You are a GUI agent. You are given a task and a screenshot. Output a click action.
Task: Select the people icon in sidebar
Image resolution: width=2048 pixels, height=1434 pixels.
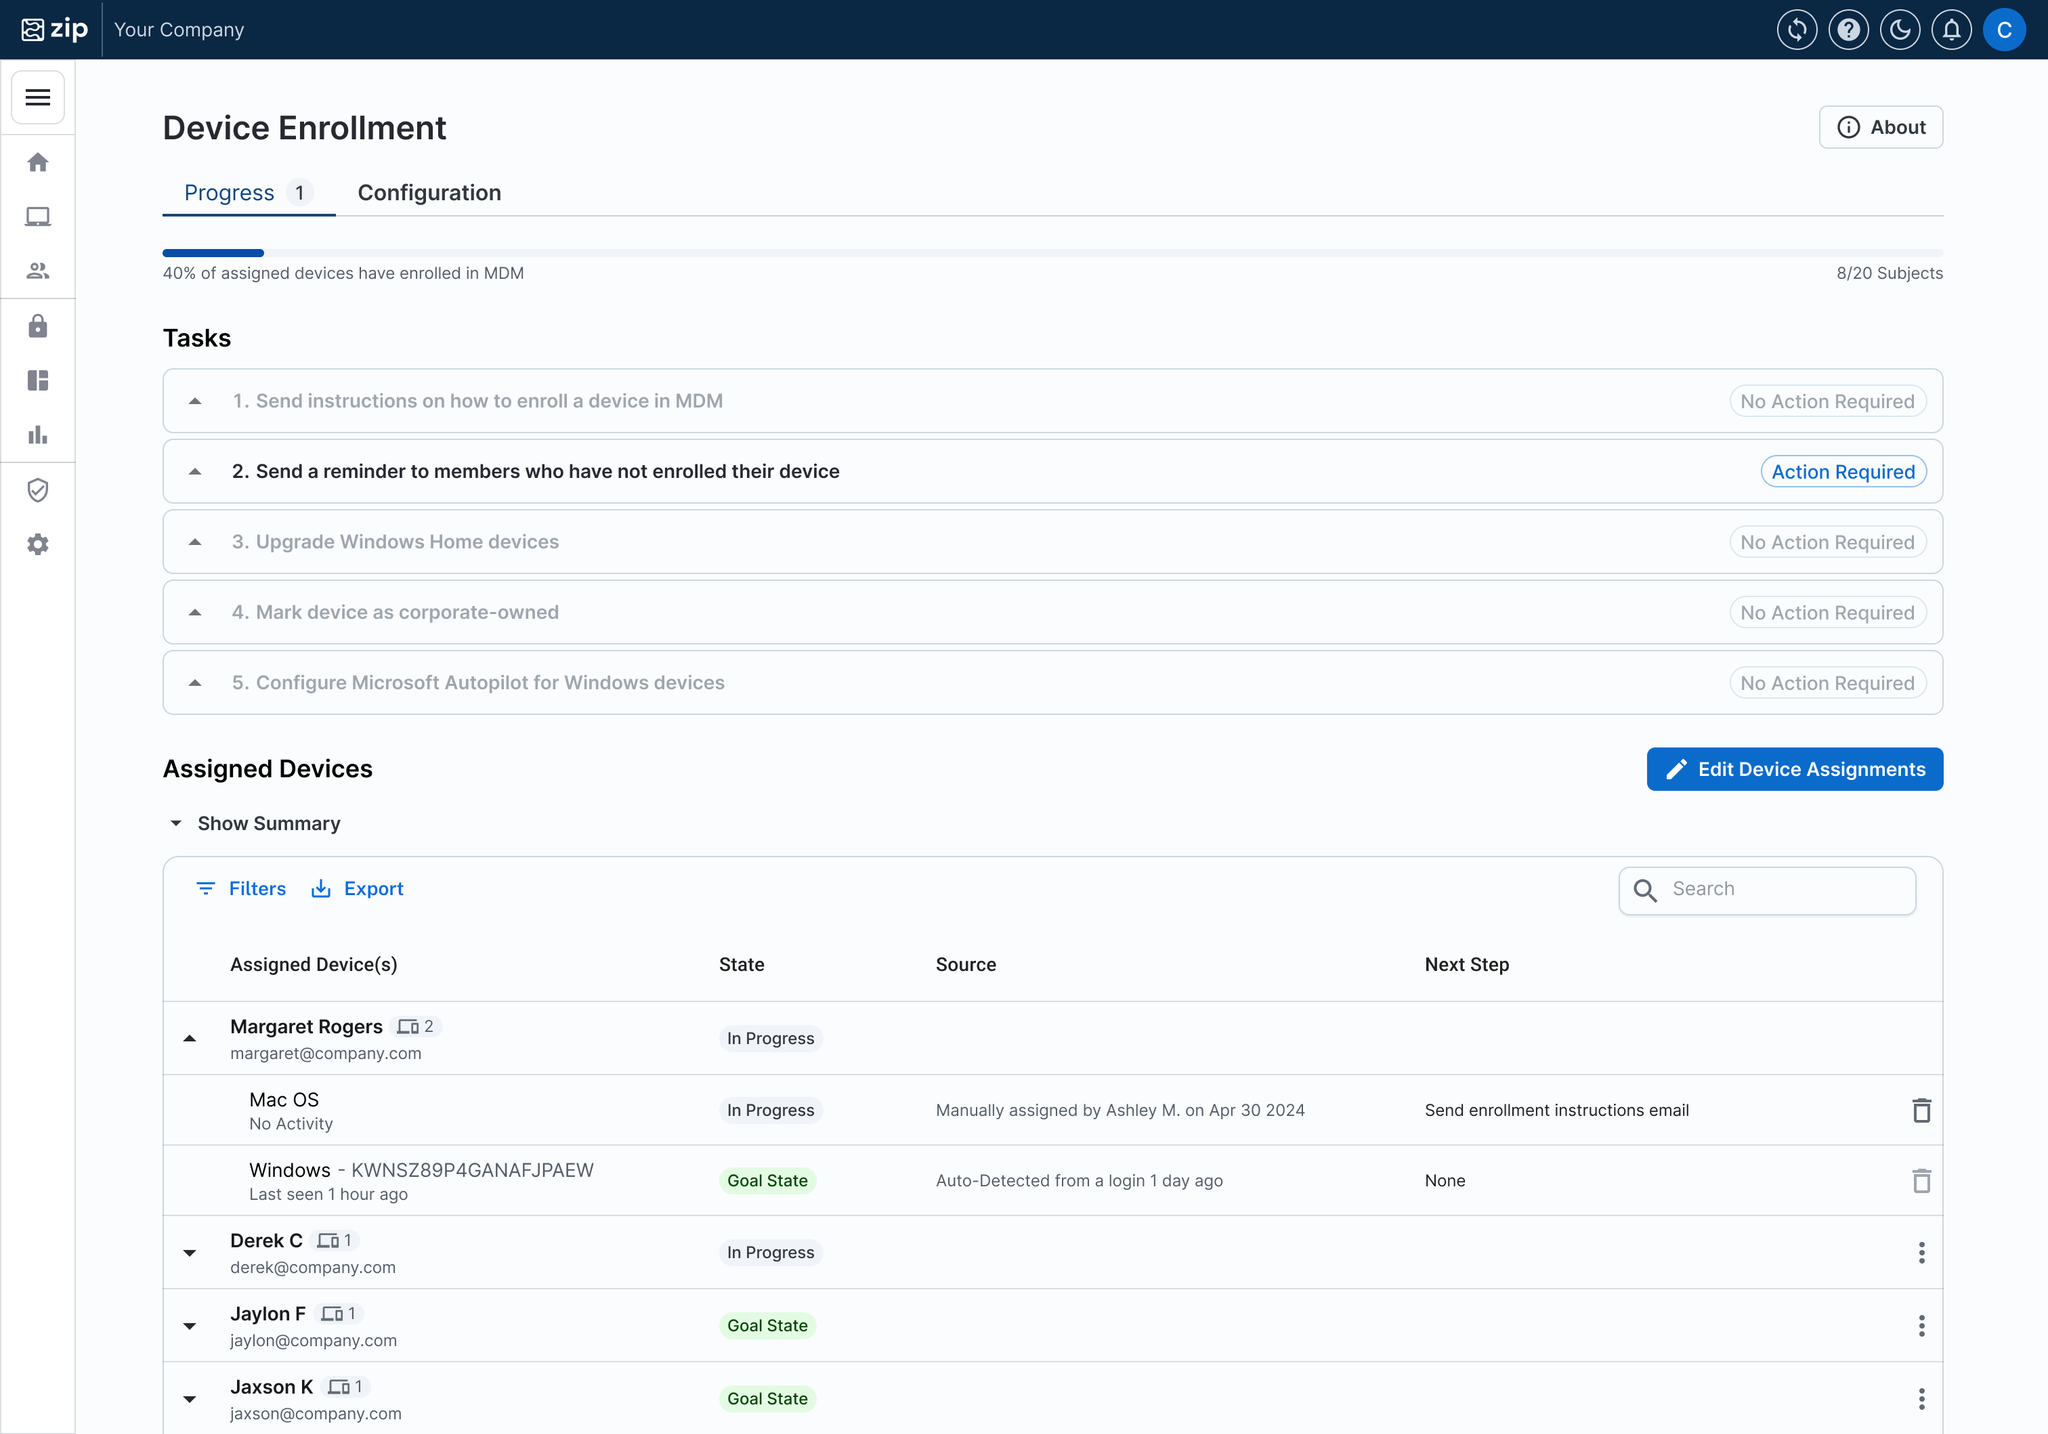[x=38, y=270]
